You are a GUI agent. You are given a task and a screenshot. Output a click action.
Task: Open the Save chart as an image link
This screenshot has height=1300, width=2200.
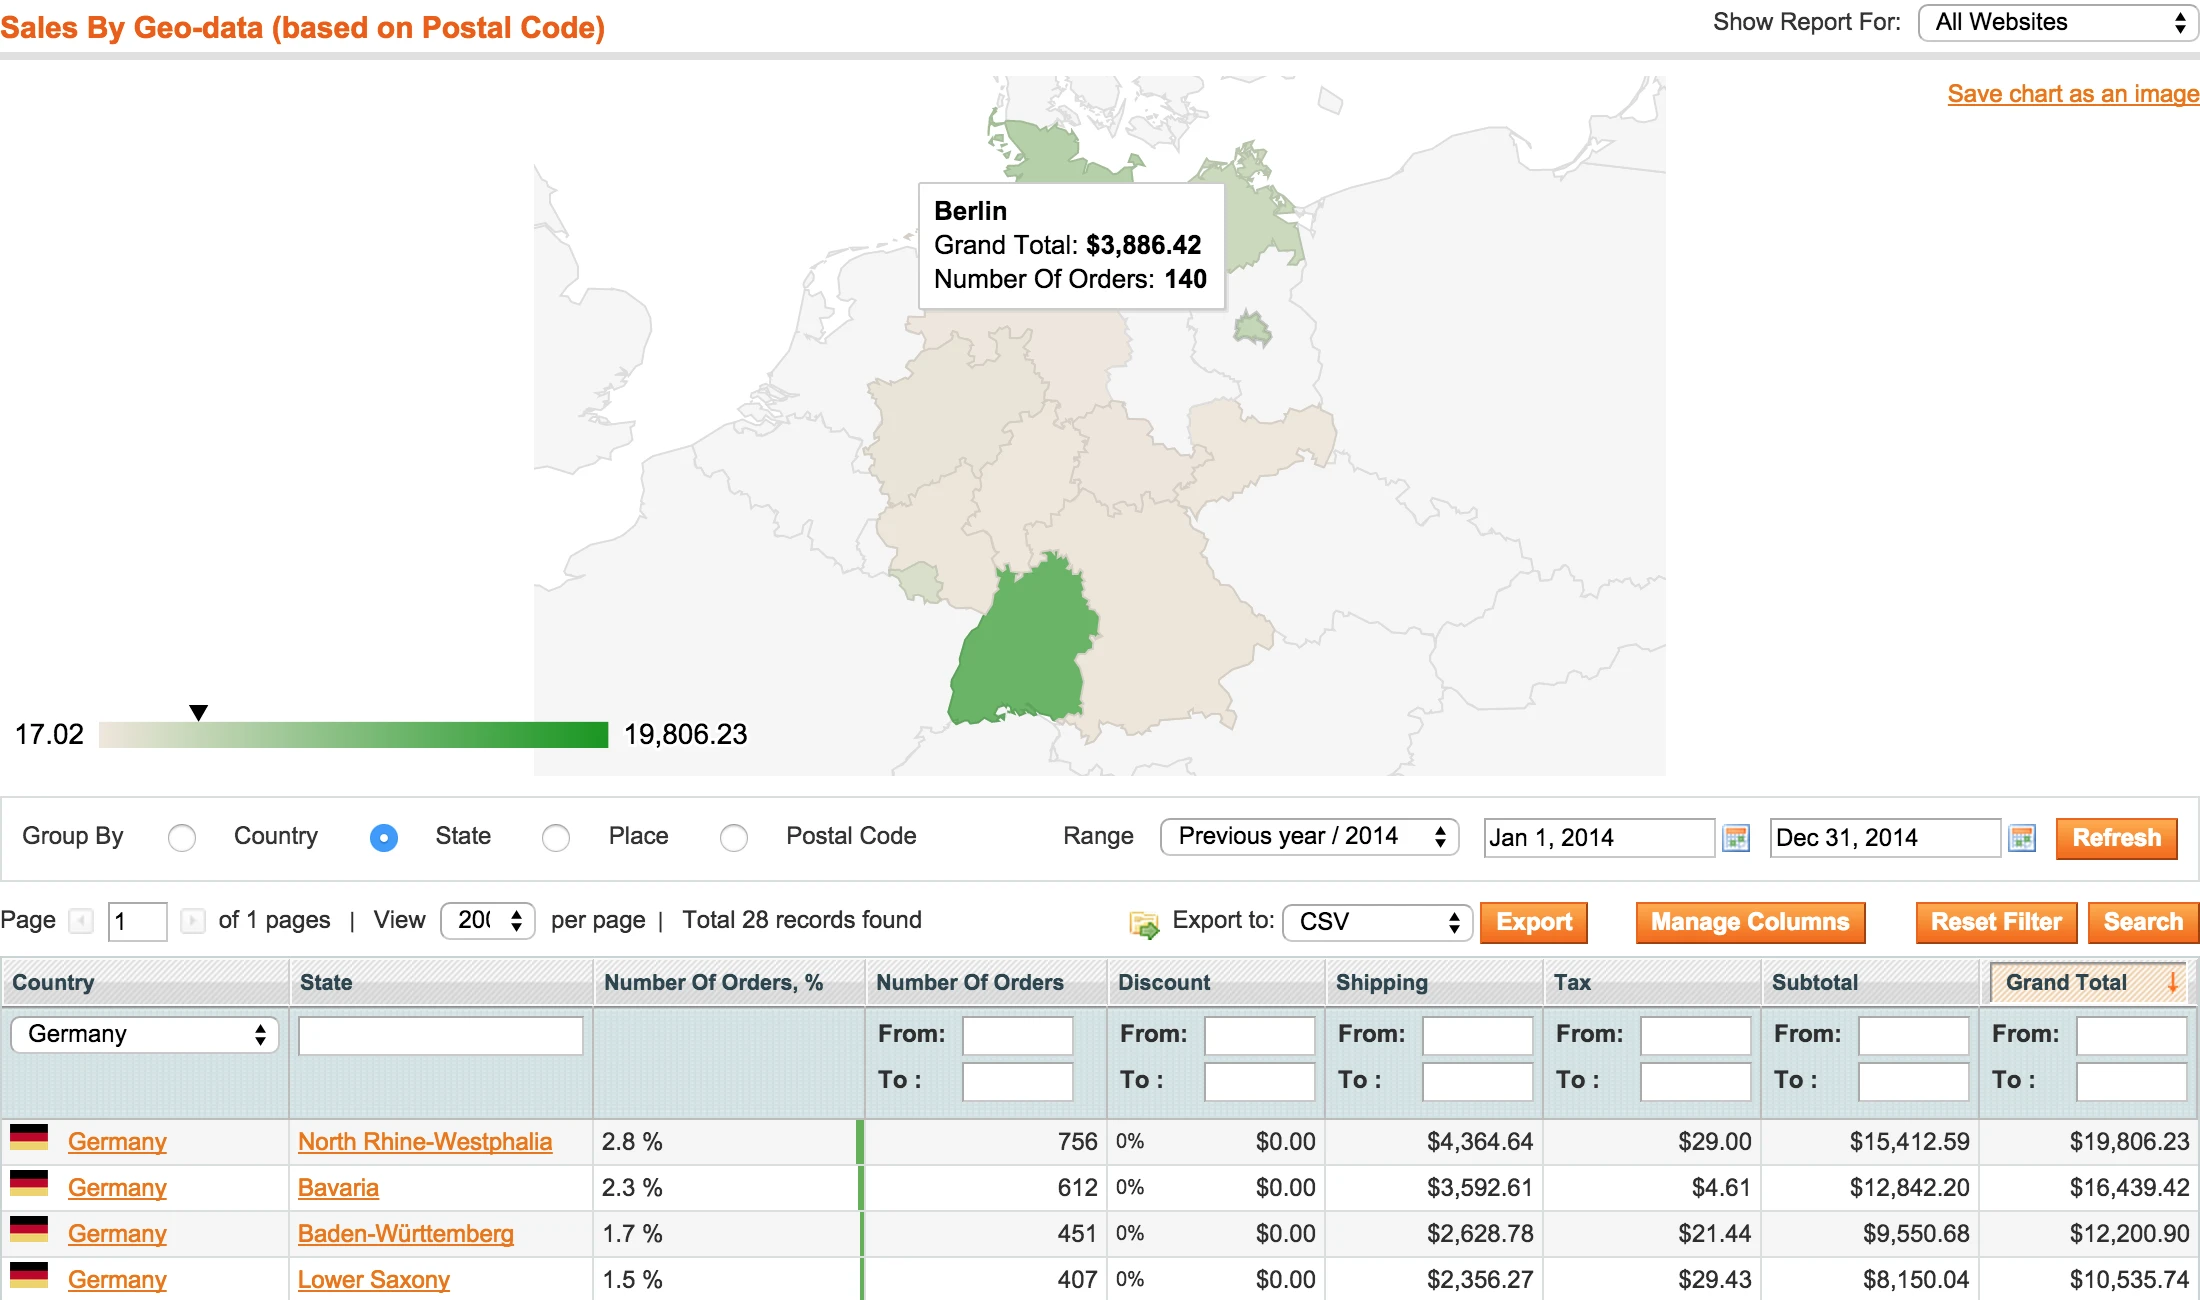click(2072, 94)
